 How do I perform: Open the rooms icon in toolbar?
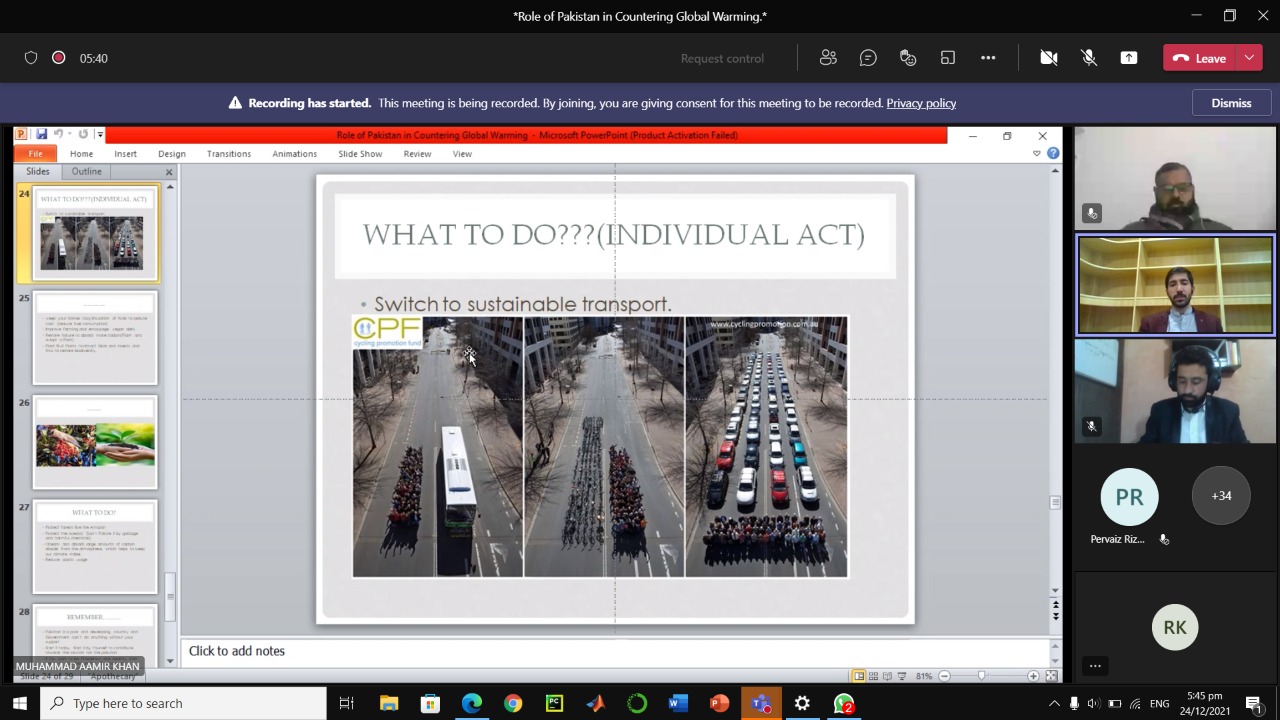948,58
